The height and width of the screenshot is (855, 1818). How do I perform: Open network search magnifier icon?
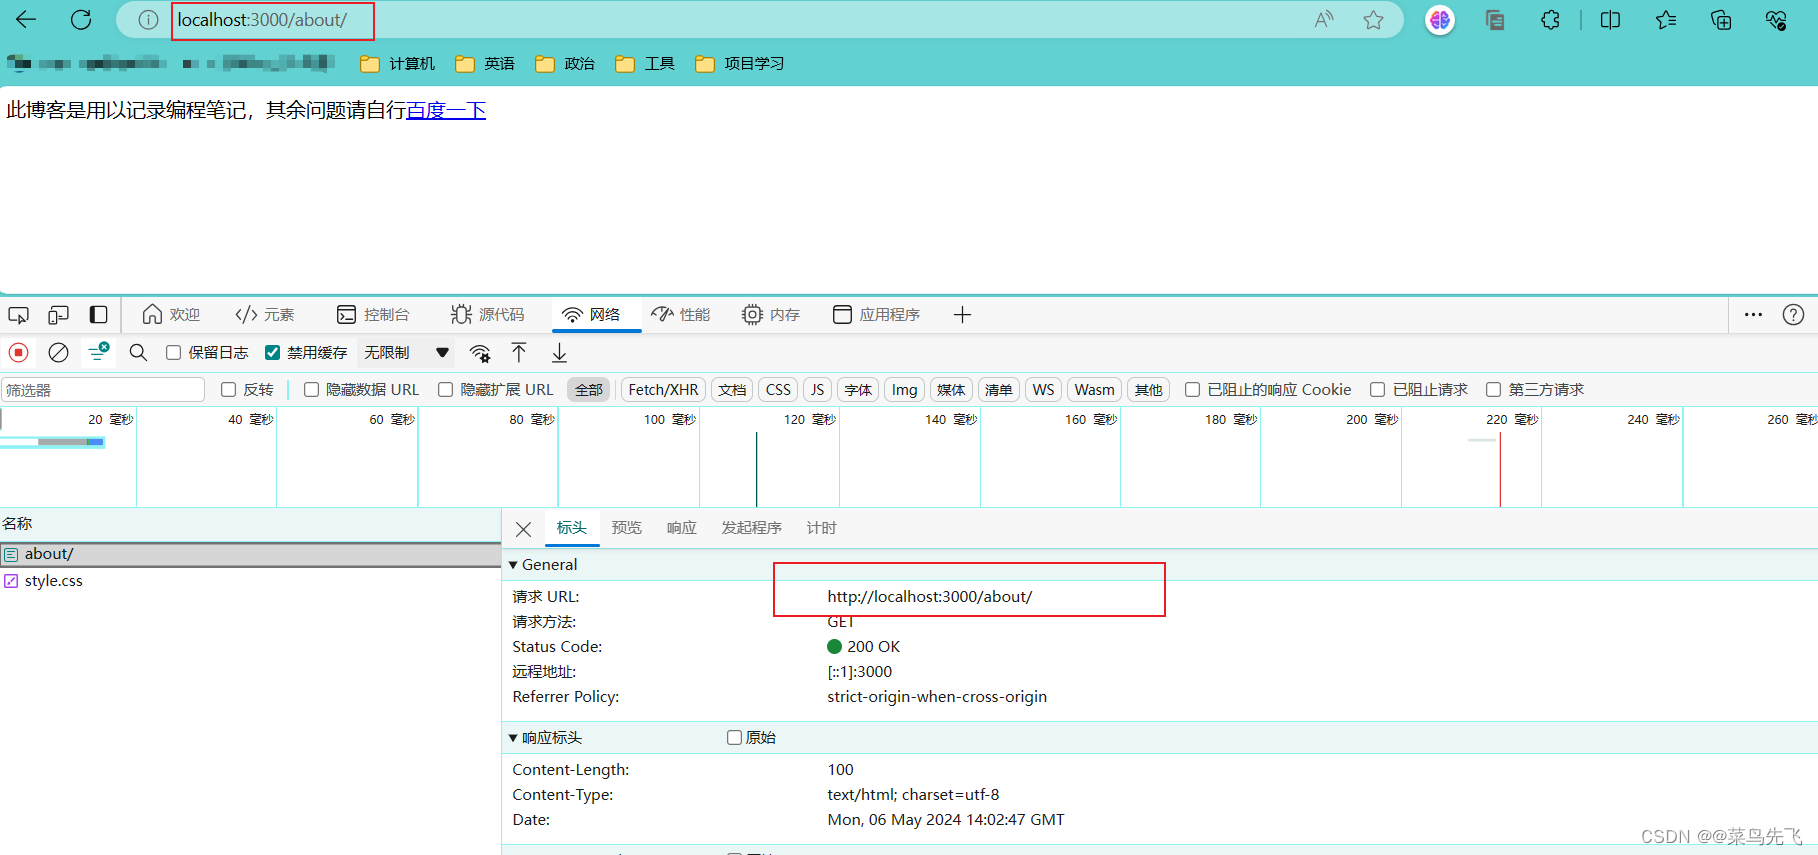tap(138, 352)
